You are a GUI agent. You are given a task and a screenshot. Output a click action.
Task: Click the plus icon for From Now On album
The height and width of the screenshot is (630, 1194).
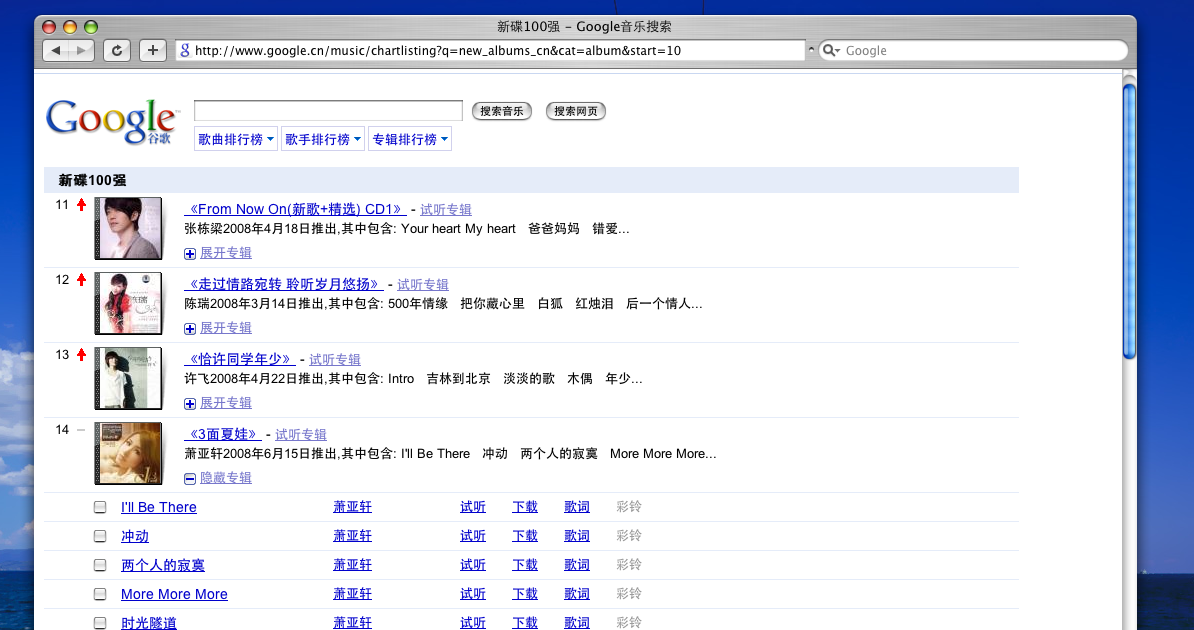click(x=190, y=254)
